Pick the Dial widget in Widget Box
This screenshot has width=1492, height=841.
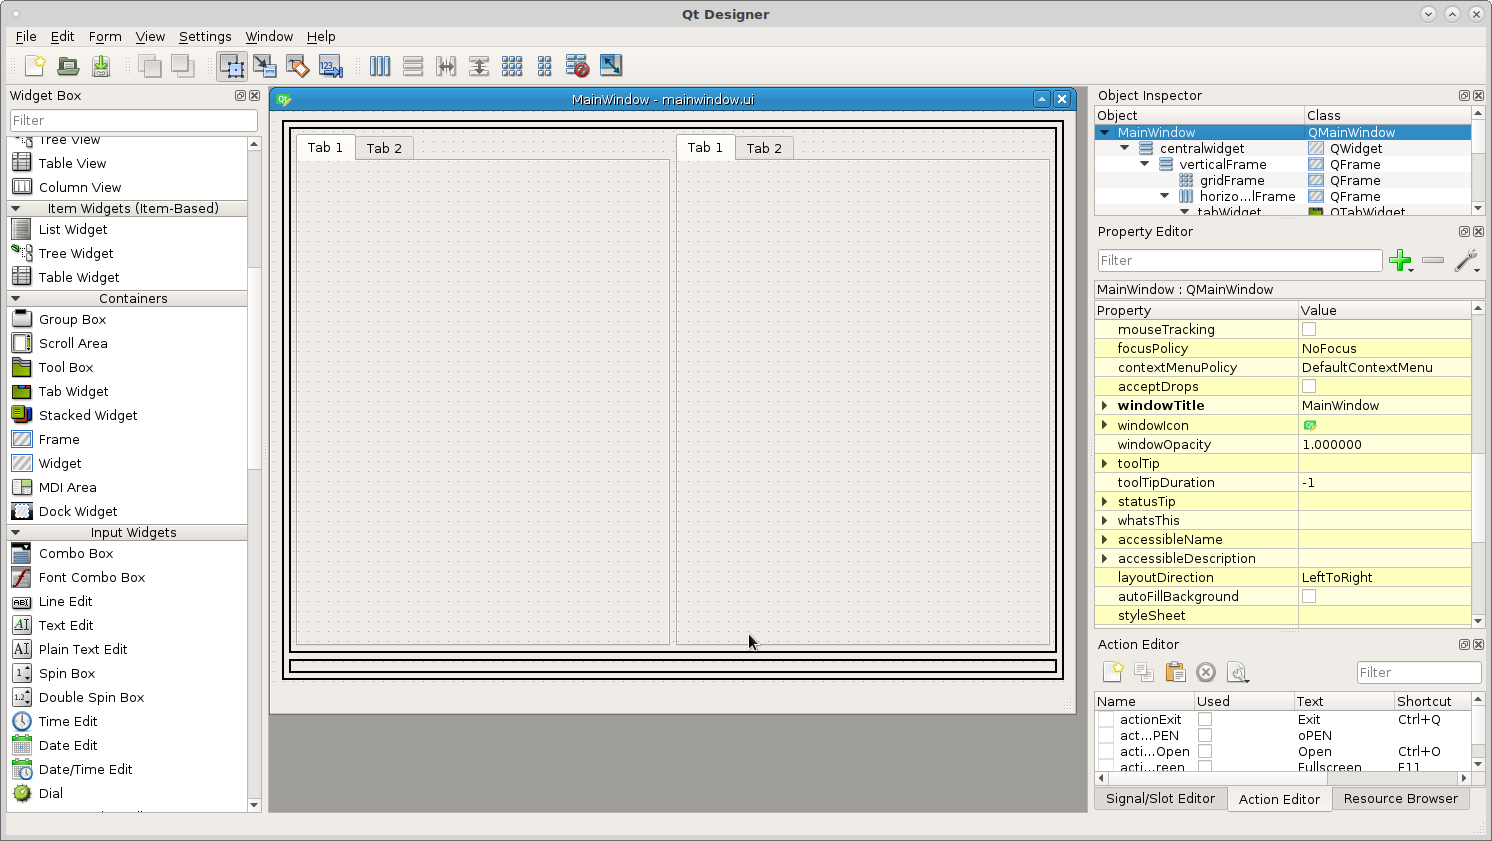click(x=50, y=793)
